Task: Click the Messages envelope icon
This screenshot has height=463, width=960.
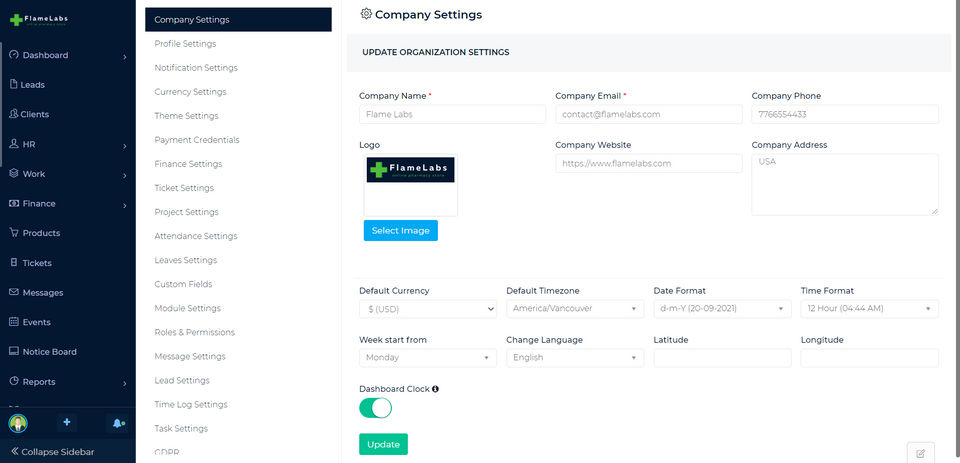Action: 14,292
